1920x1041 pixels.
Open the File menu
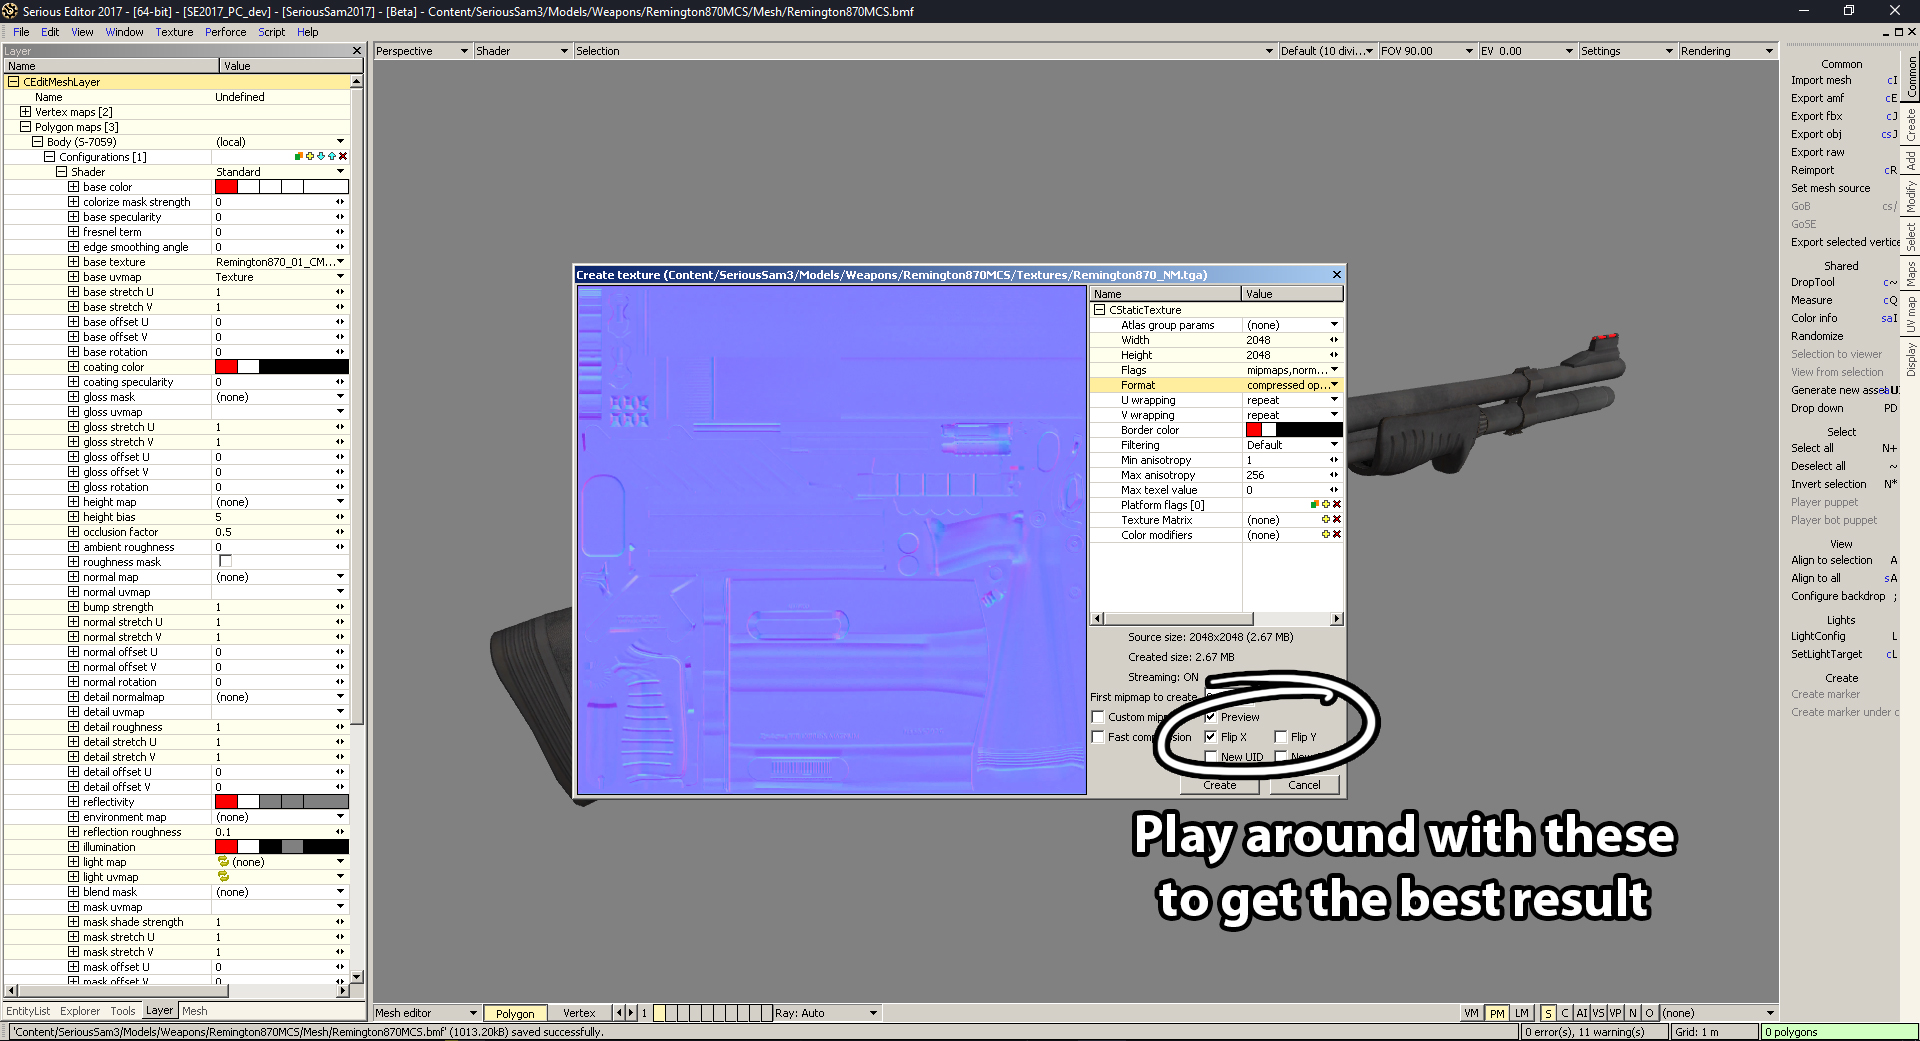click(21, 32)
